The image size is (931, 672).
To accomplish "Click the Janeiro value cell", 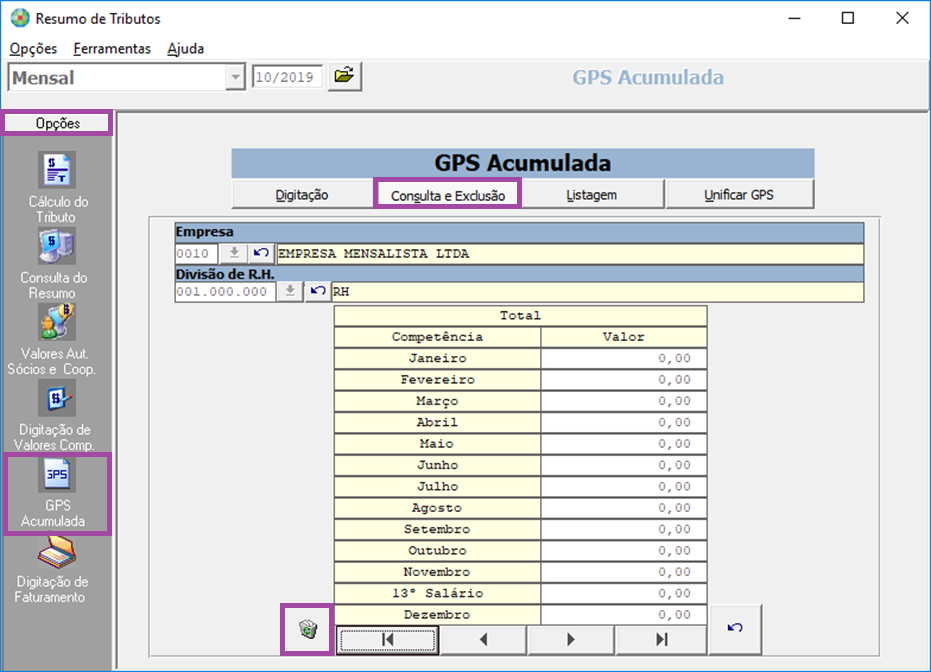I will (x=623, y=358).
